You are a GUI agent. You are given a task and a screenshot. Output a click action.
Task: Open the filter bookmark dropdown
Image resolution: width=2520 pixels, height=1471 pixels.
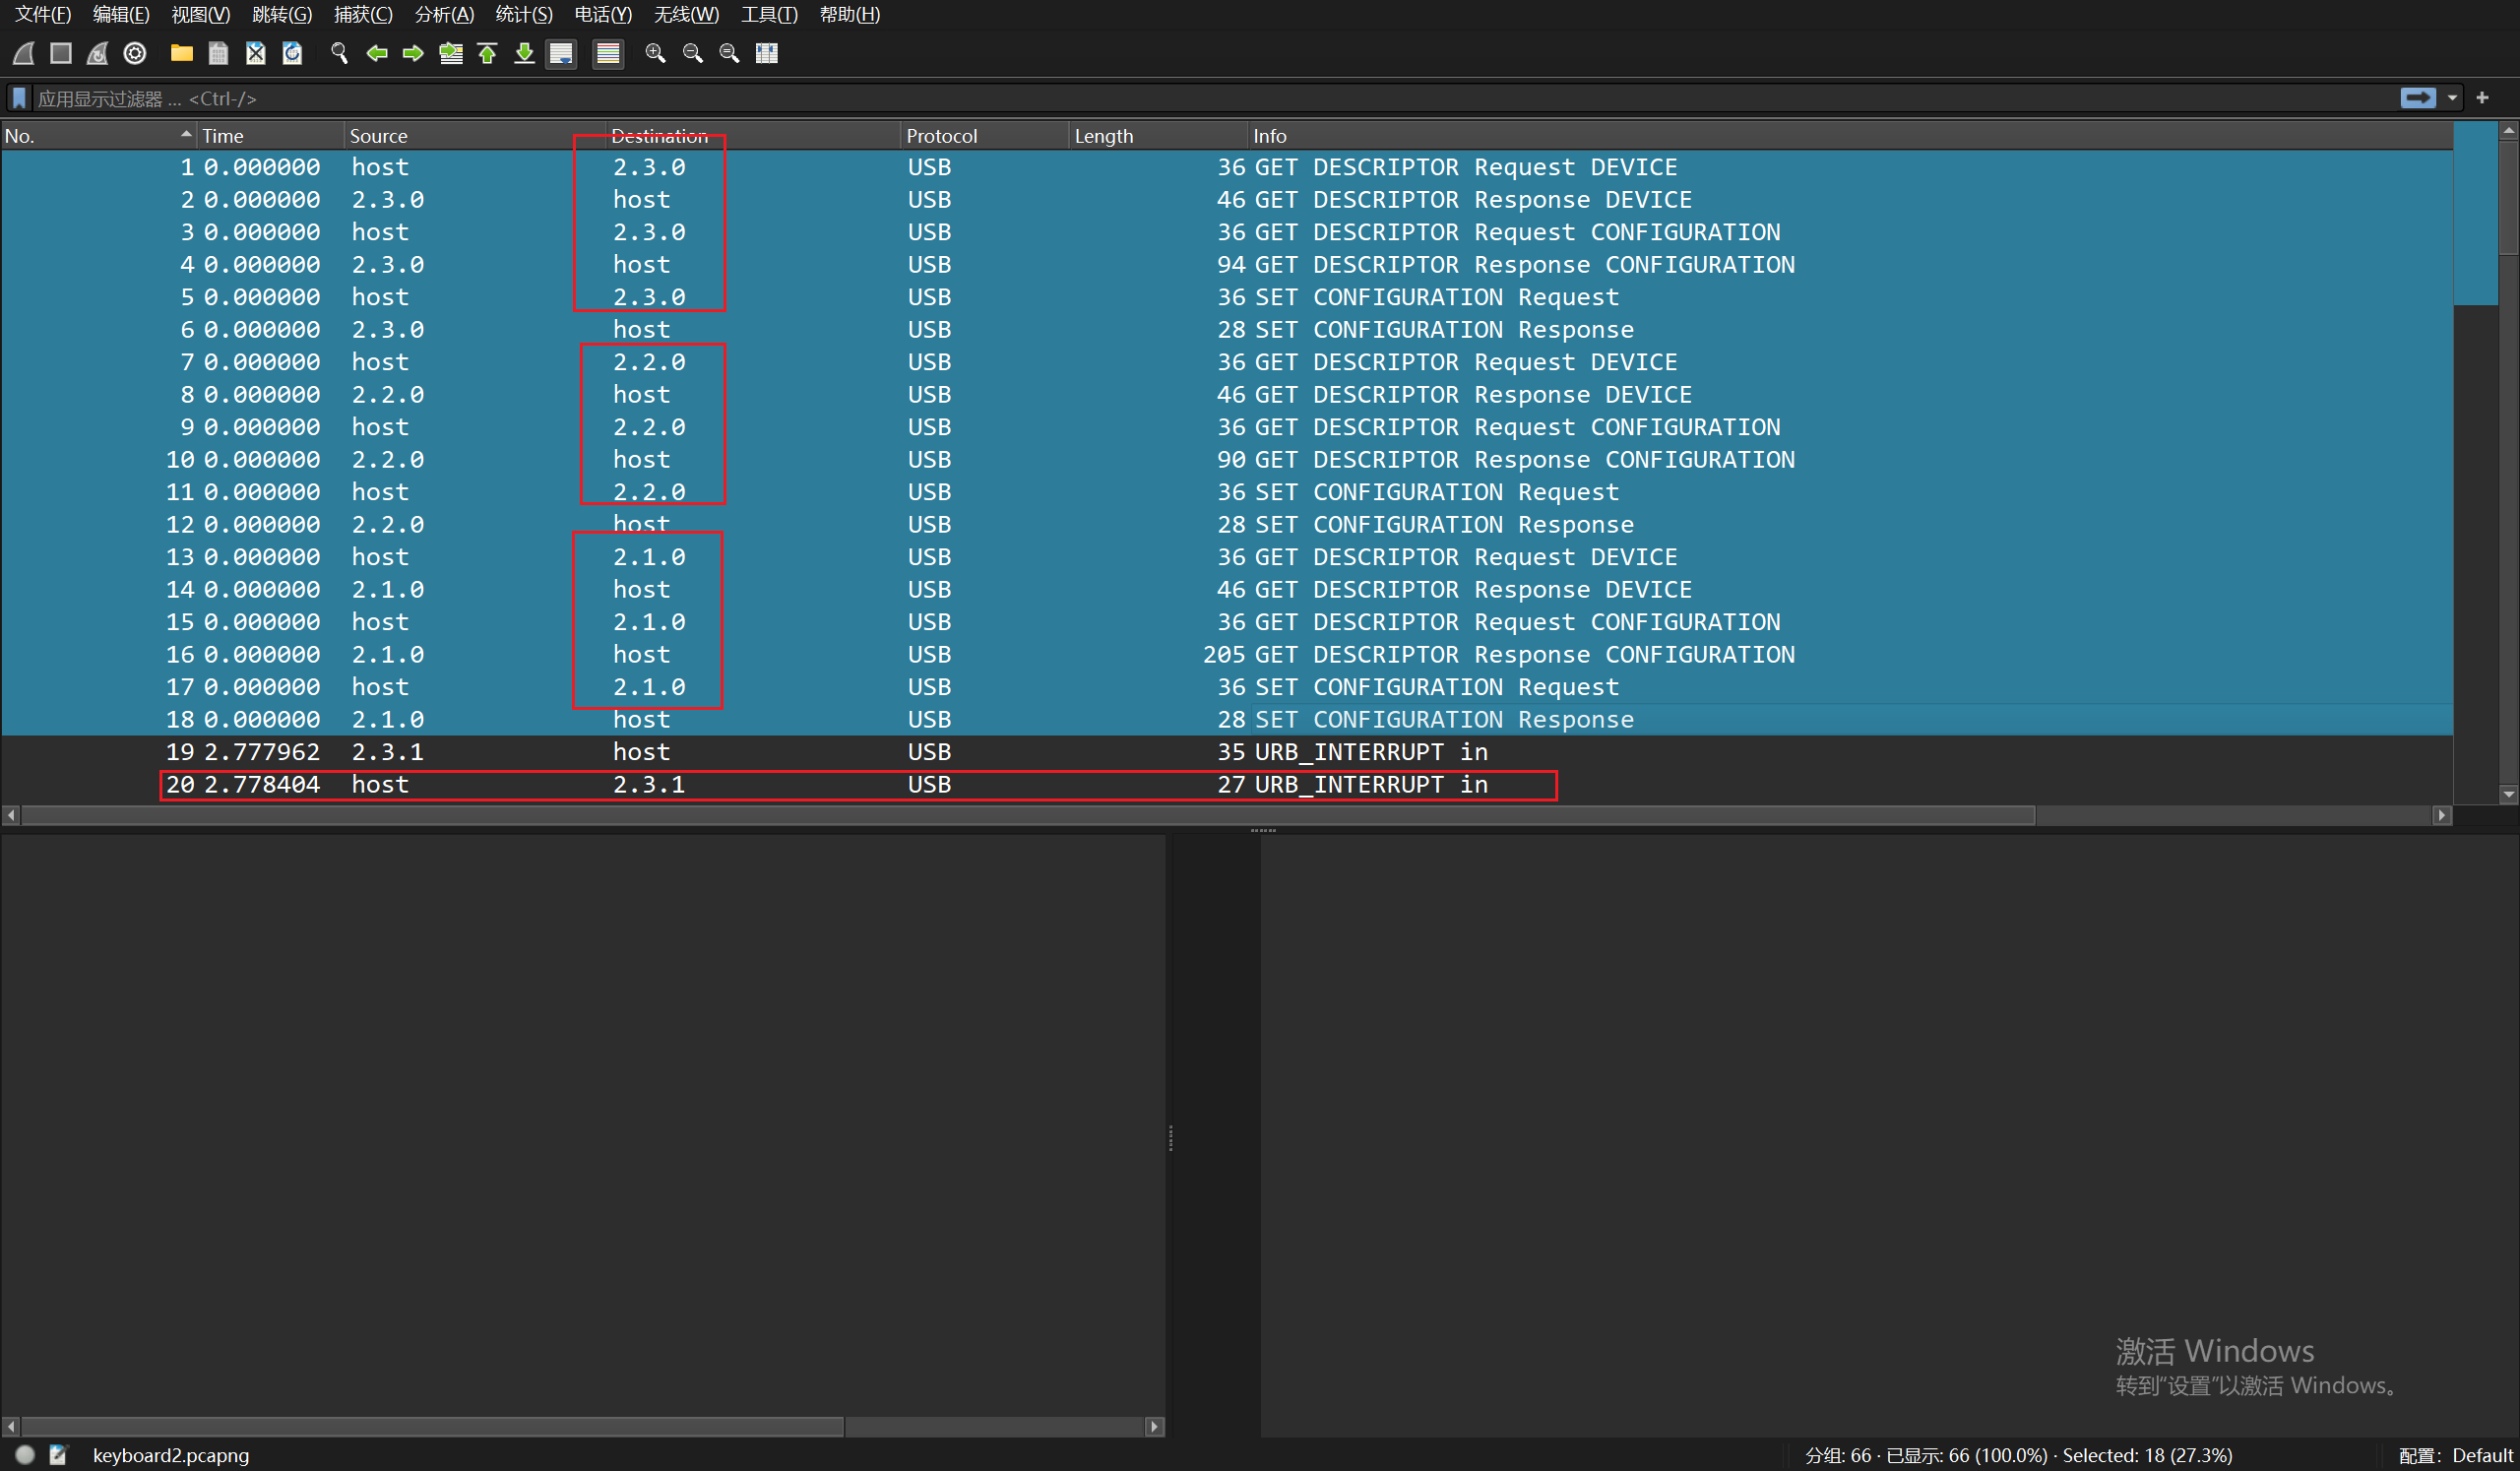(19, 98)
